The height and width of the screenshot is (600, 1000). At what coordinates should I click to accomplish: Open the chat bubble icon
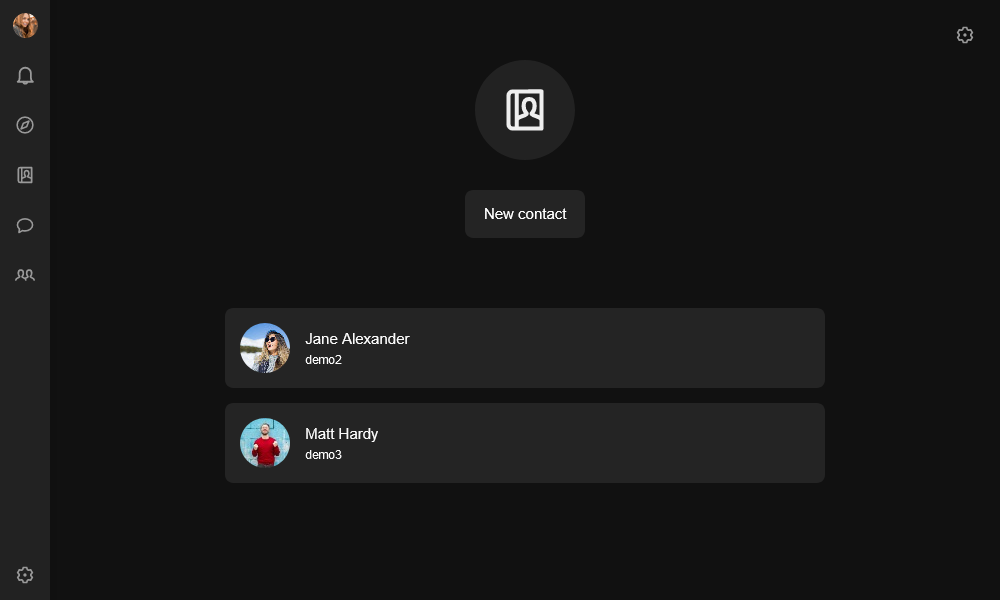[x=25, y=225]
